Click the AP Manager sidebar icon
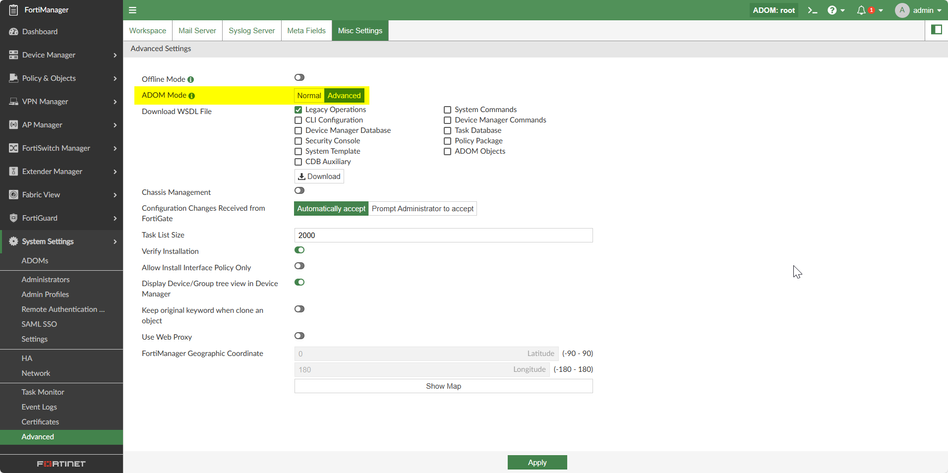 click(x=13, y=125)
